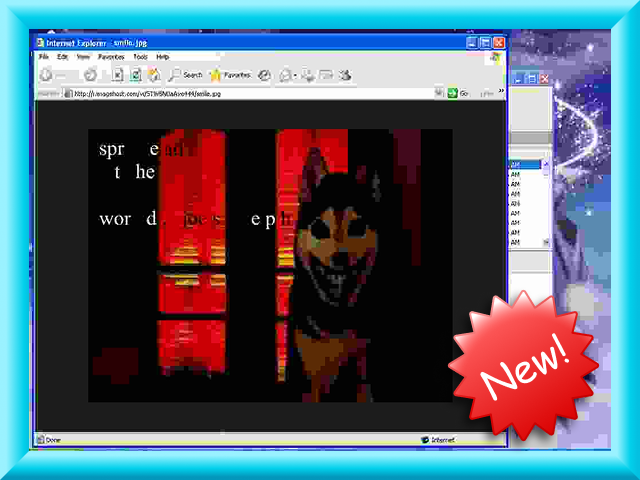The width and height of the screenshot is (640, 480).
Task: Stop loading with the Stop icon
Action: click(x=118, y=75)
